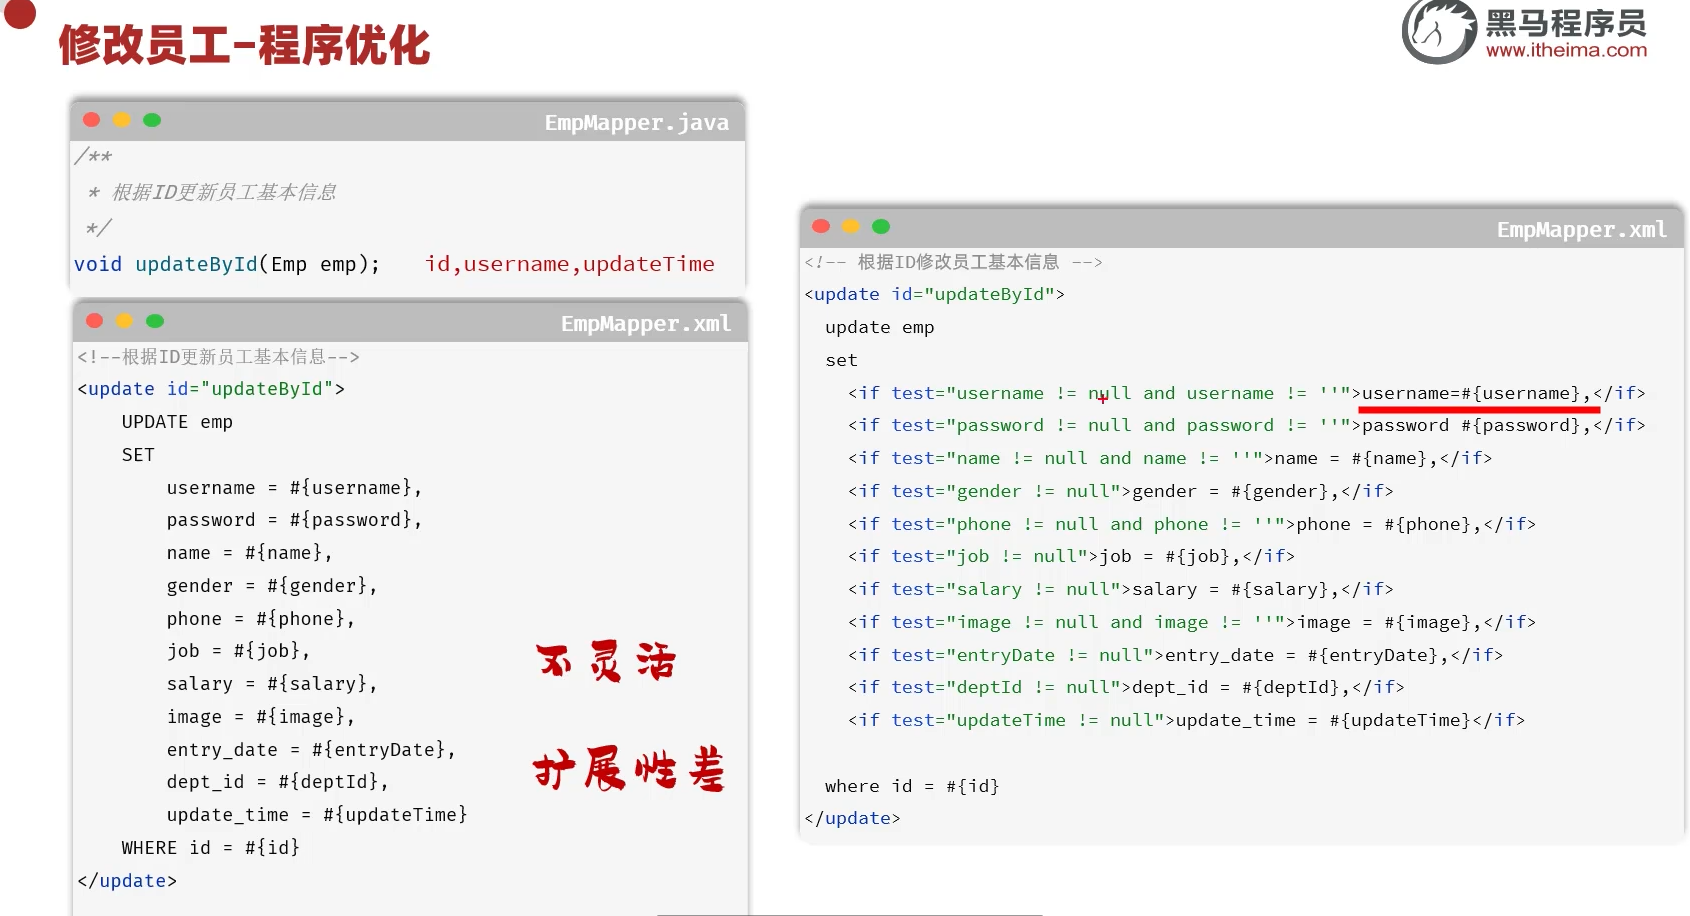Click the entryDate if-test line

pos(1175,655)
